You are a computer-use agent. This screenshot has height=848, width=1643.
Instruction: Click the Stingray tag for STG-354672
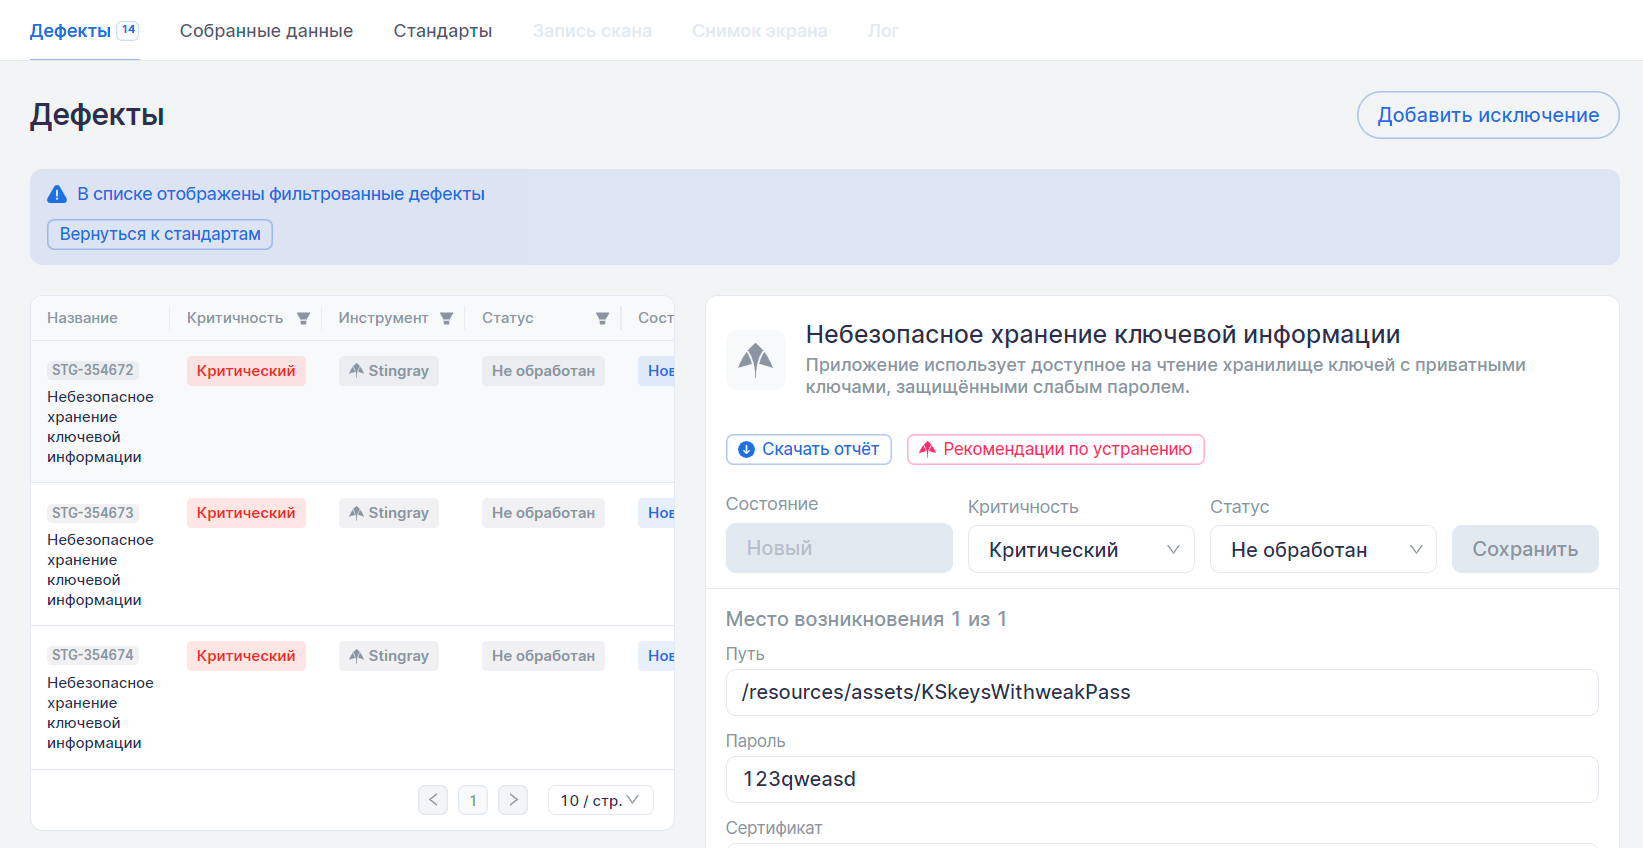point(389,371)
